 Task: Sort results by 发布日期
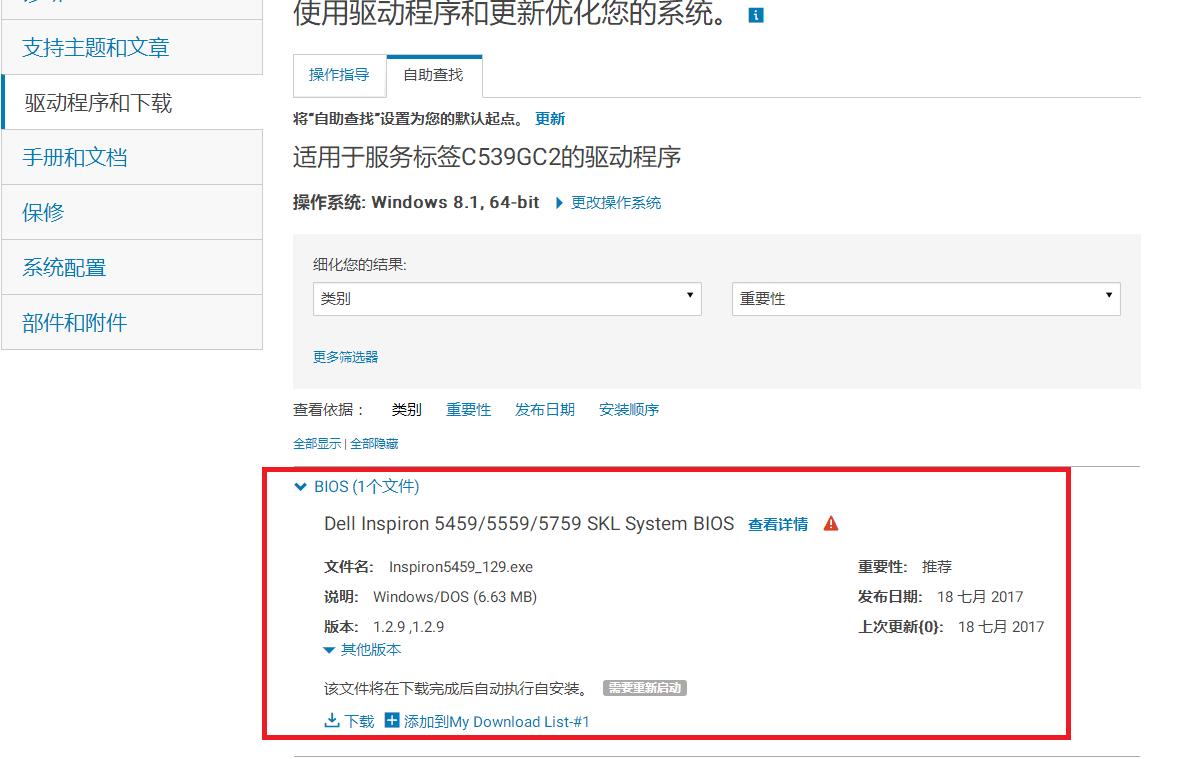[x=544, y=409]
